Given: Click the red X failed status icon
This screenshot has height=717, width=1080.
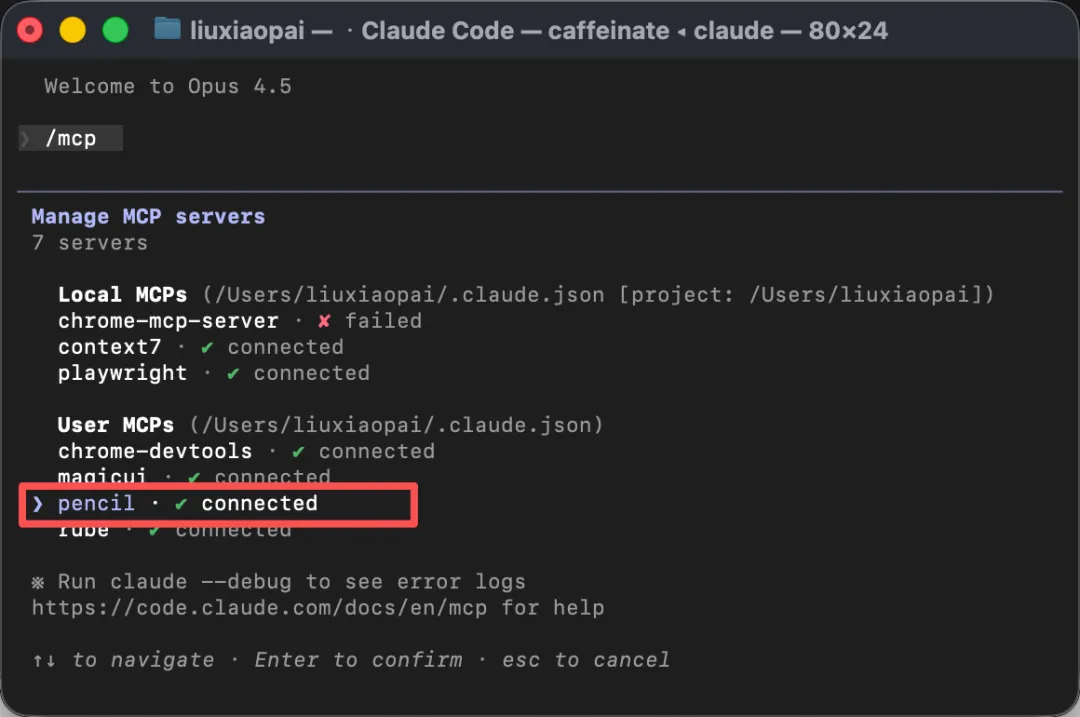Looking at the screenshot, I should (324, 321).
